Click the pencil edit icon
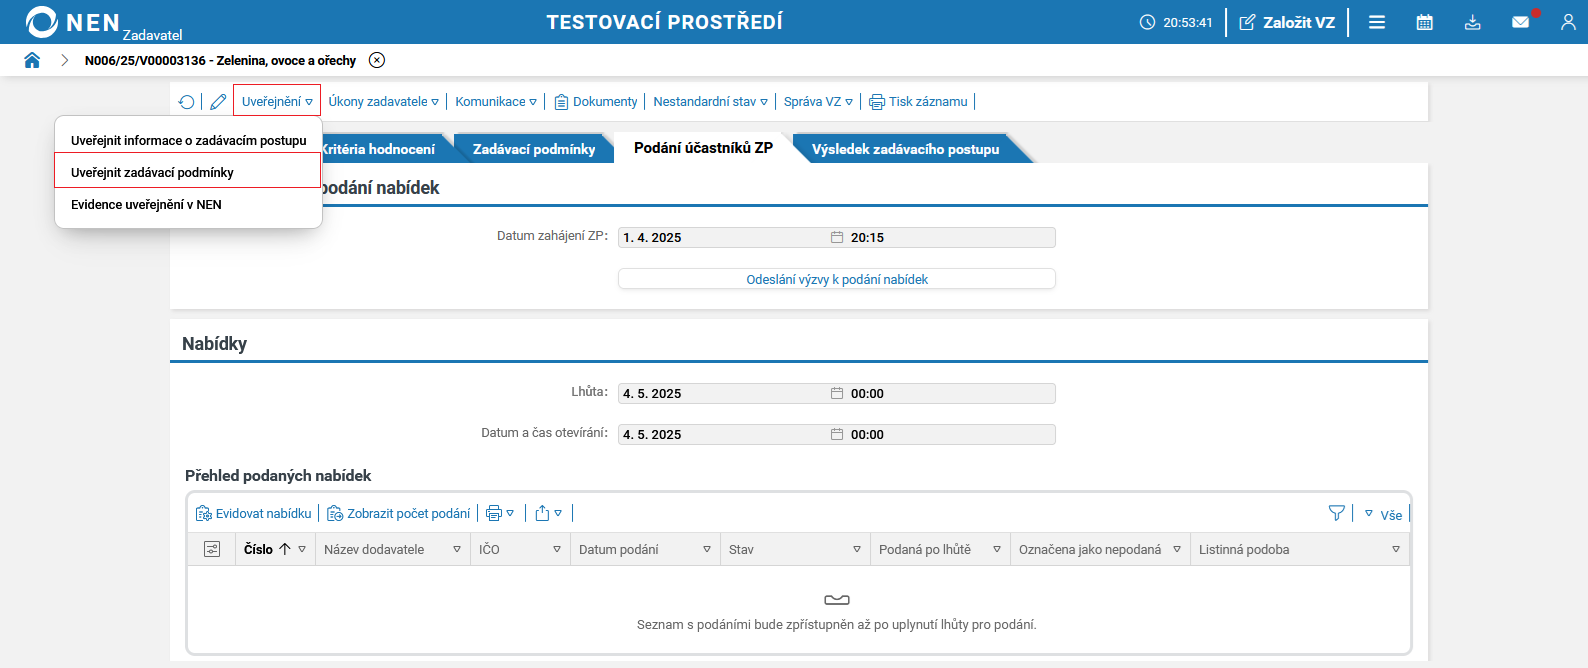This screenshot has height=668, width=1588. [x=218, y=102]
